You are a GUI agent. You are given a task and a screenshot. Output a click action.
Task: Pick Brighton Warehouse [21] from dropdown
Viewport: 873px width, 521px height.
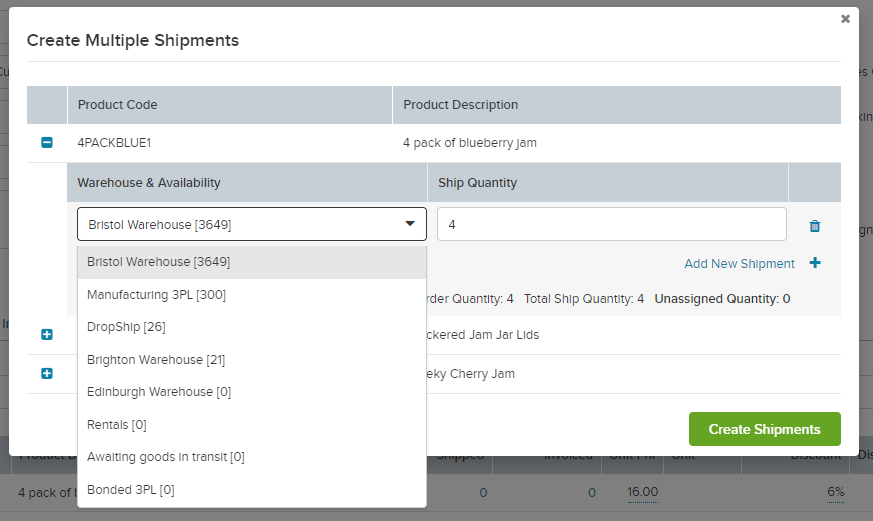pos(156,360)
